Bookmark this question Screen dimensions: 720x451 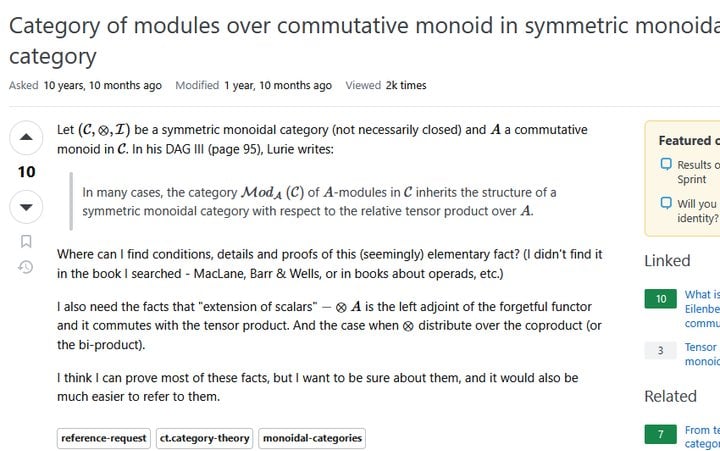pos(26,241)
